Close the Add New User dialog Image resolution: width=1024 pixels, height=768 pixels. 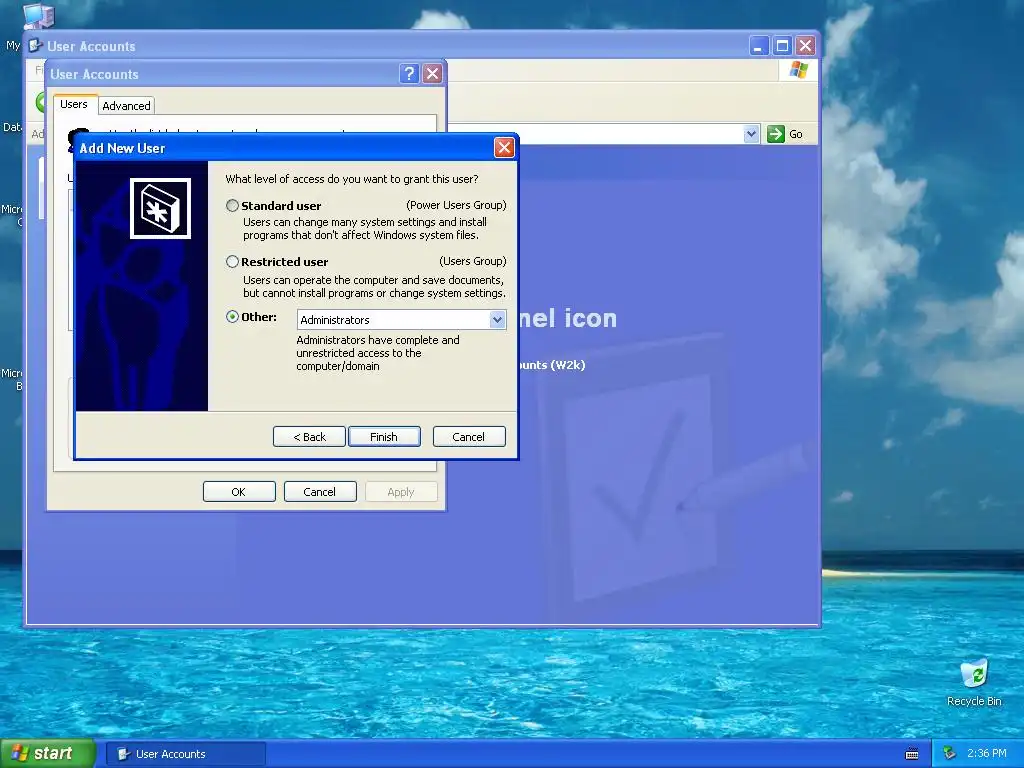(x=504, y=148)
